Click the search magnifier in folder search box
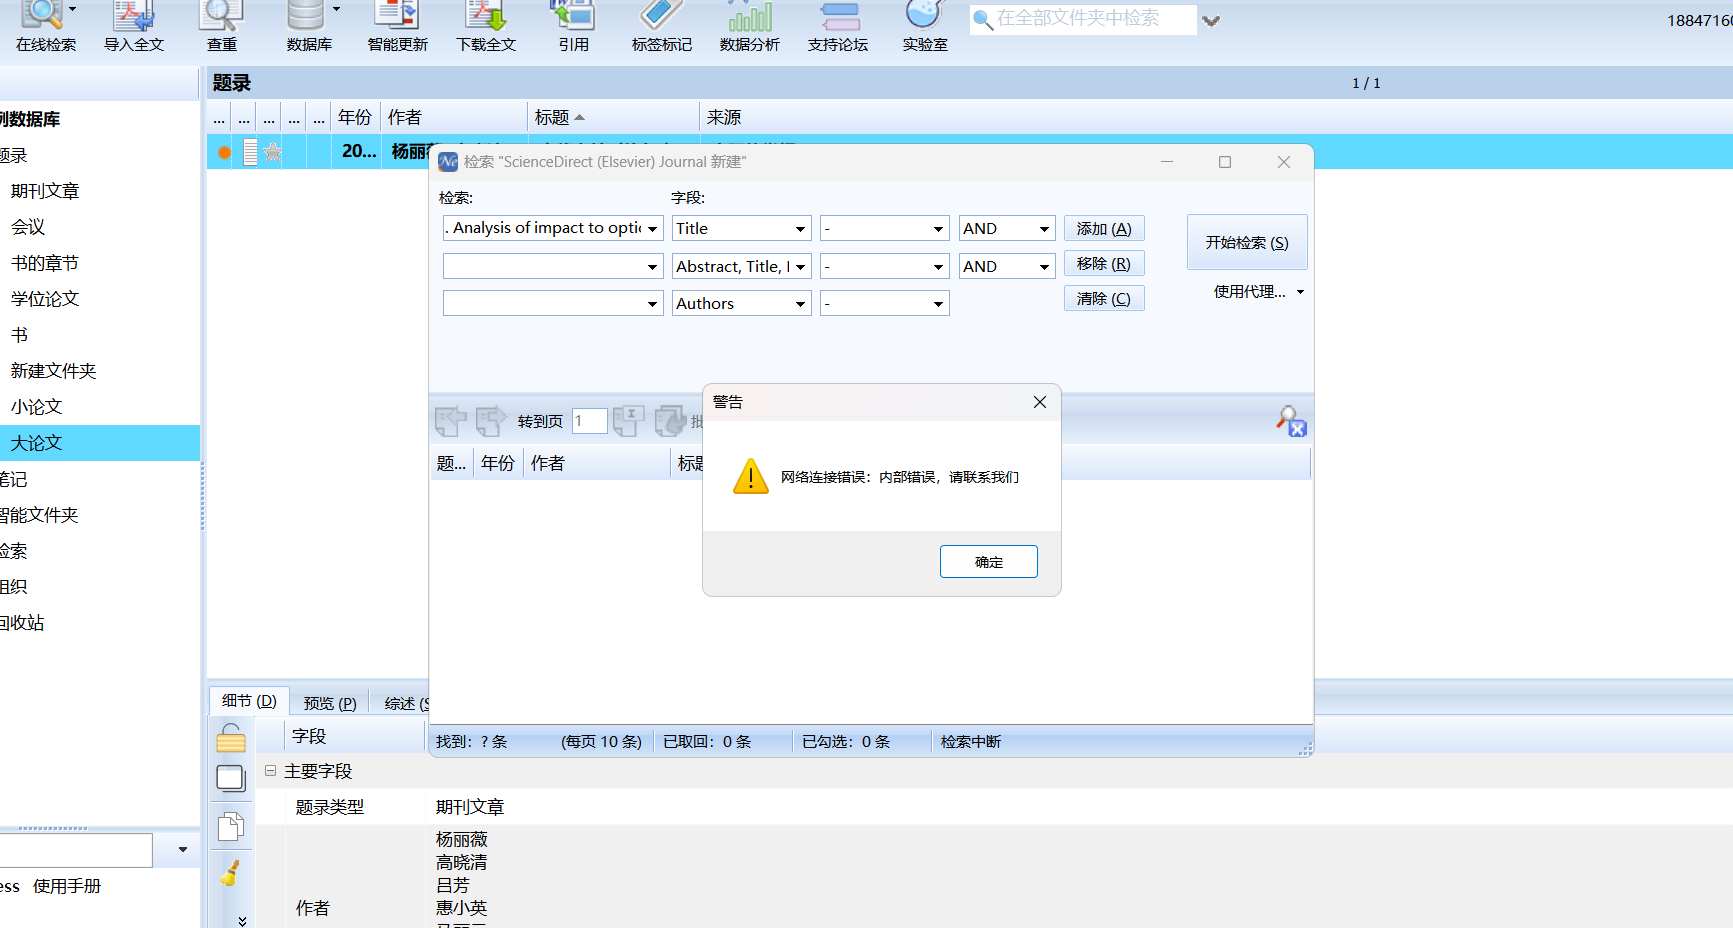Image resolution: width=1733 pixels, height=928 pixels. (x=982, y=19)
